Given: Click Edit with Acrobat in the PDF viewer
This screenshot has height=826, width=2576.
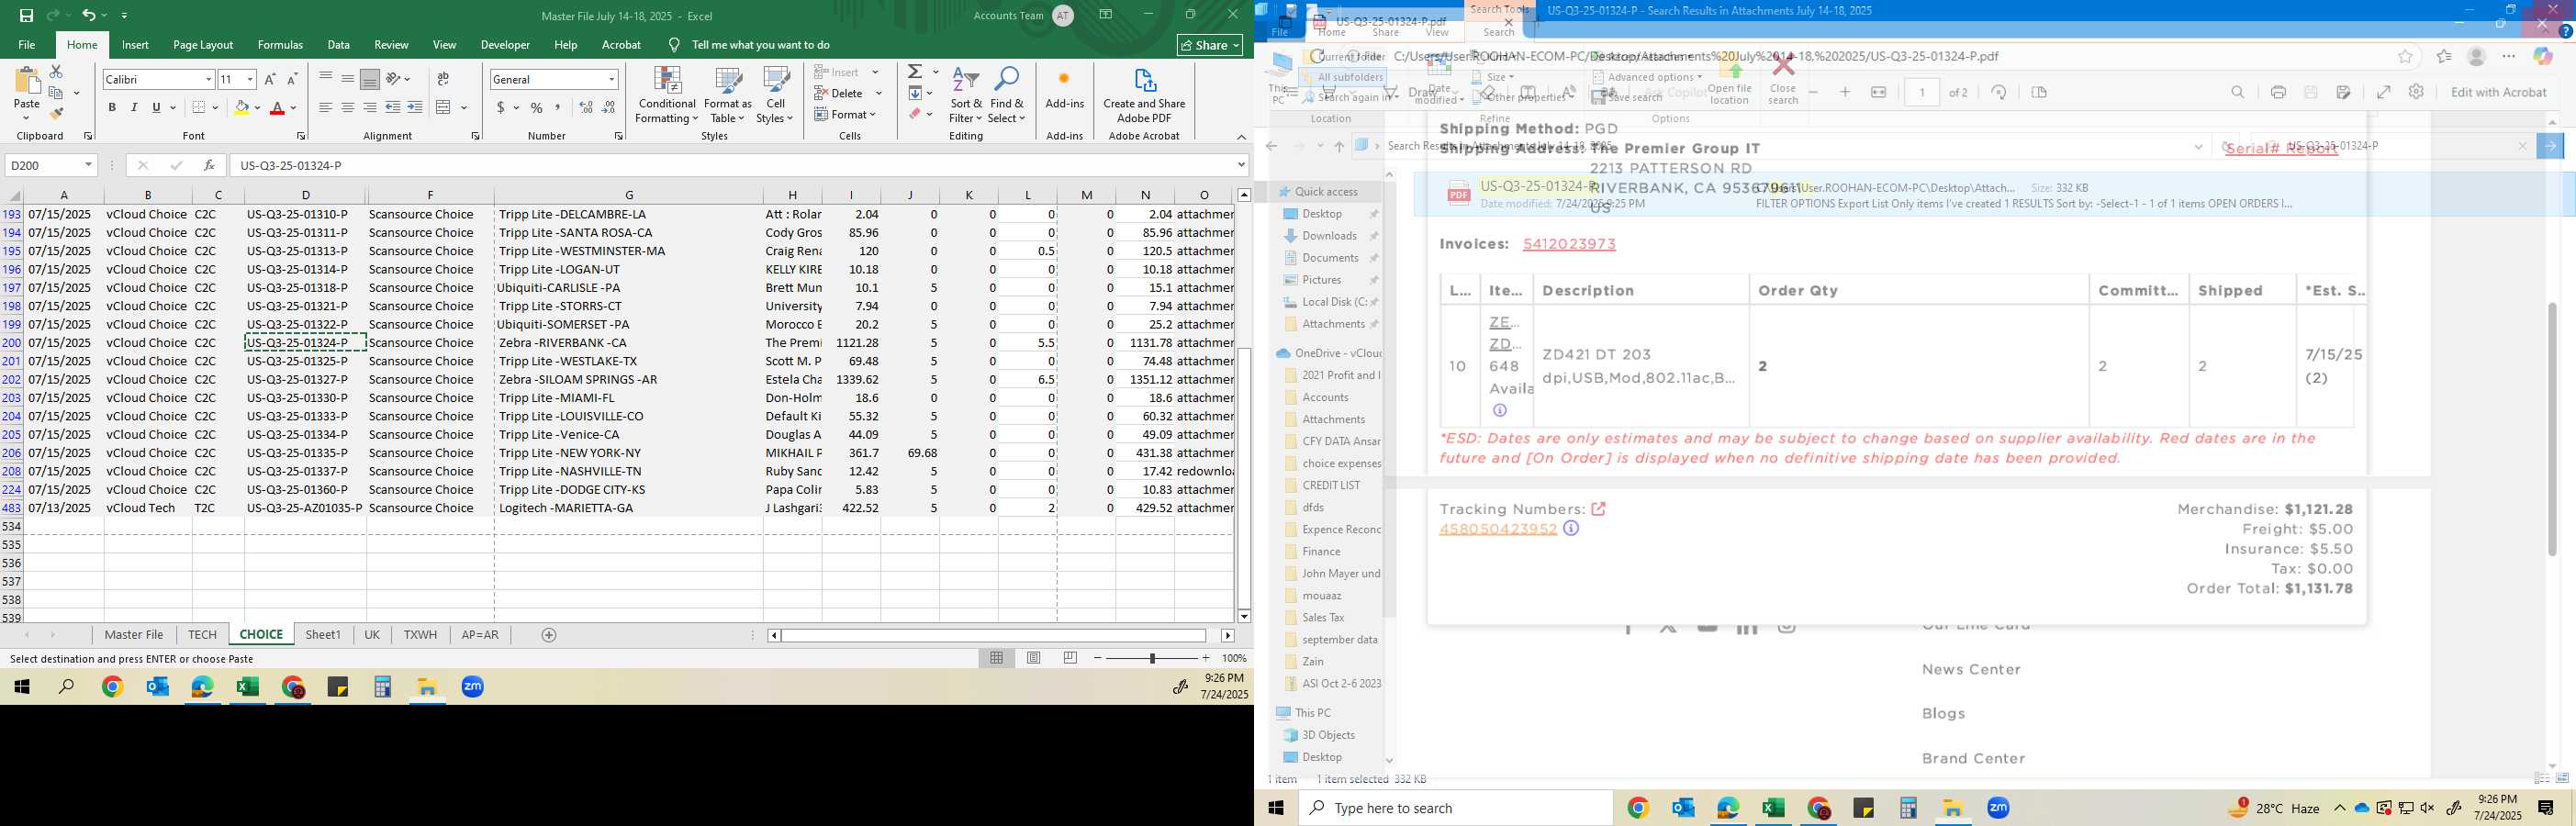Looking at the screenshot, I should click(x=2498, y=92).
